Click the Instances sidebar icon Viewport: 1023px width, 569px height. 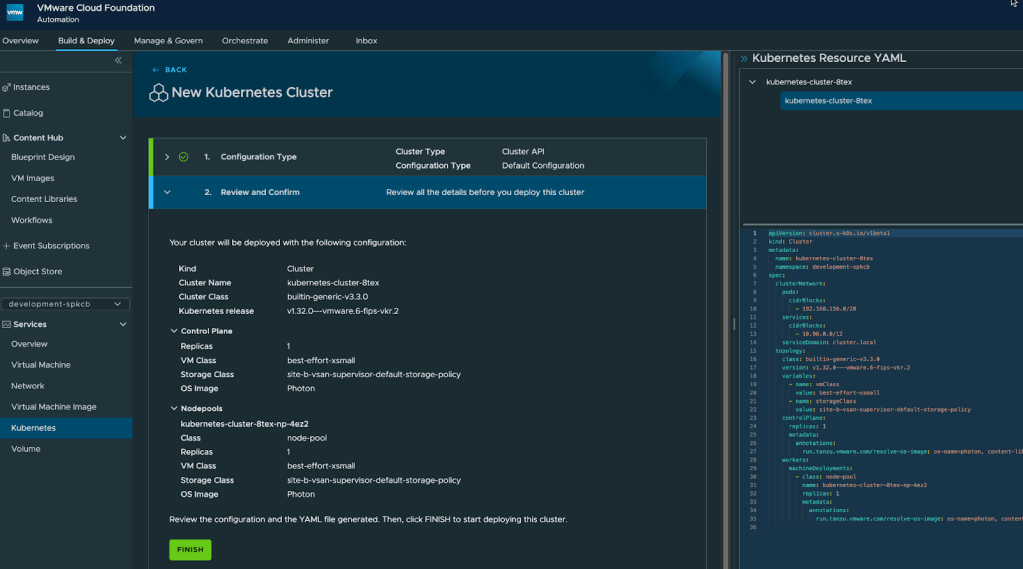(6, 87)
